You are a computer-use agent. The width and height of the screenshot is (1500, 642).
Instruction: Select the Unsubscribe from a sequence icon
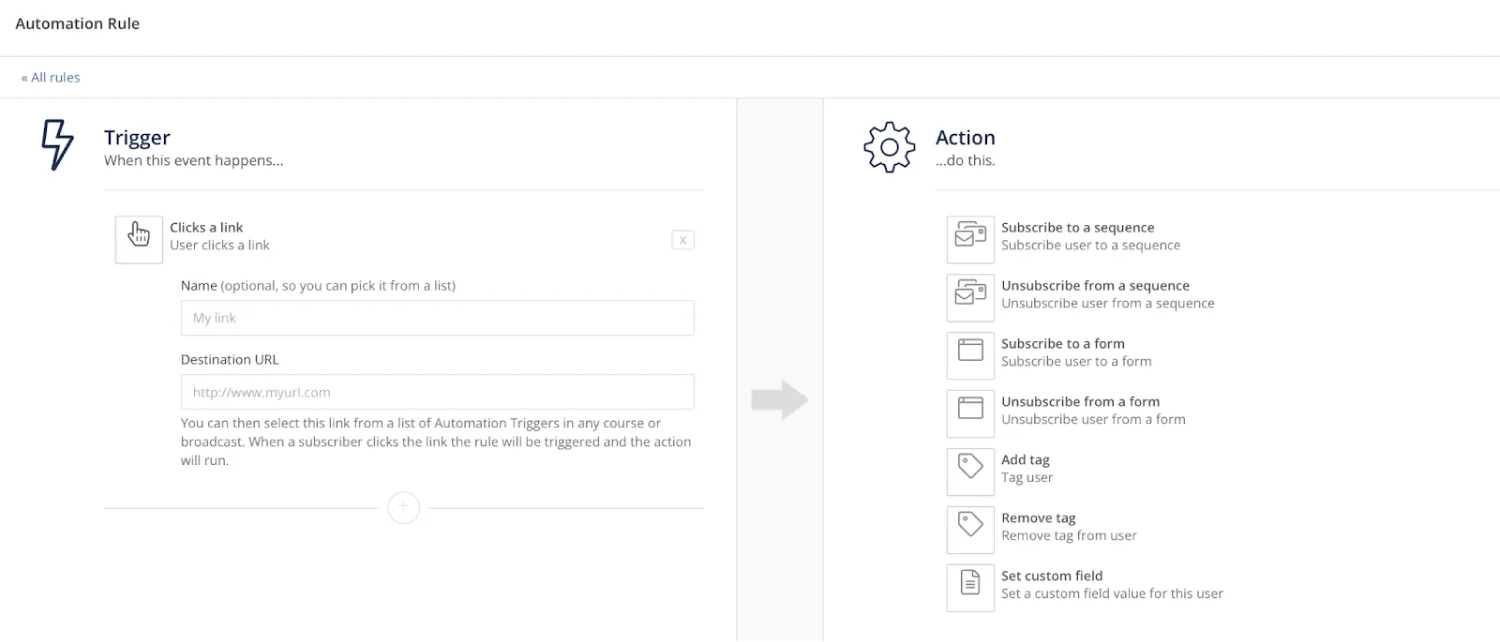click(970, 295)
